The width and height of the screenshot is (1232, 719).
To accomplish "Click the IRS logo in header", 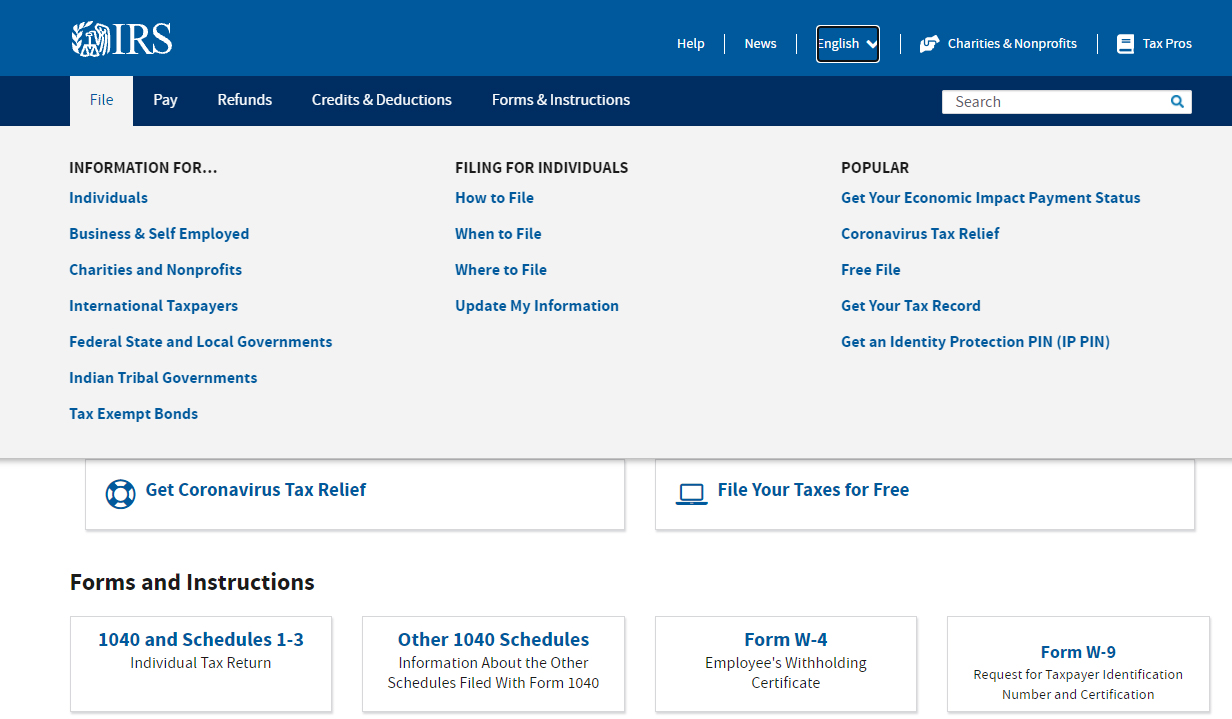I will click(x=122, y=39).
